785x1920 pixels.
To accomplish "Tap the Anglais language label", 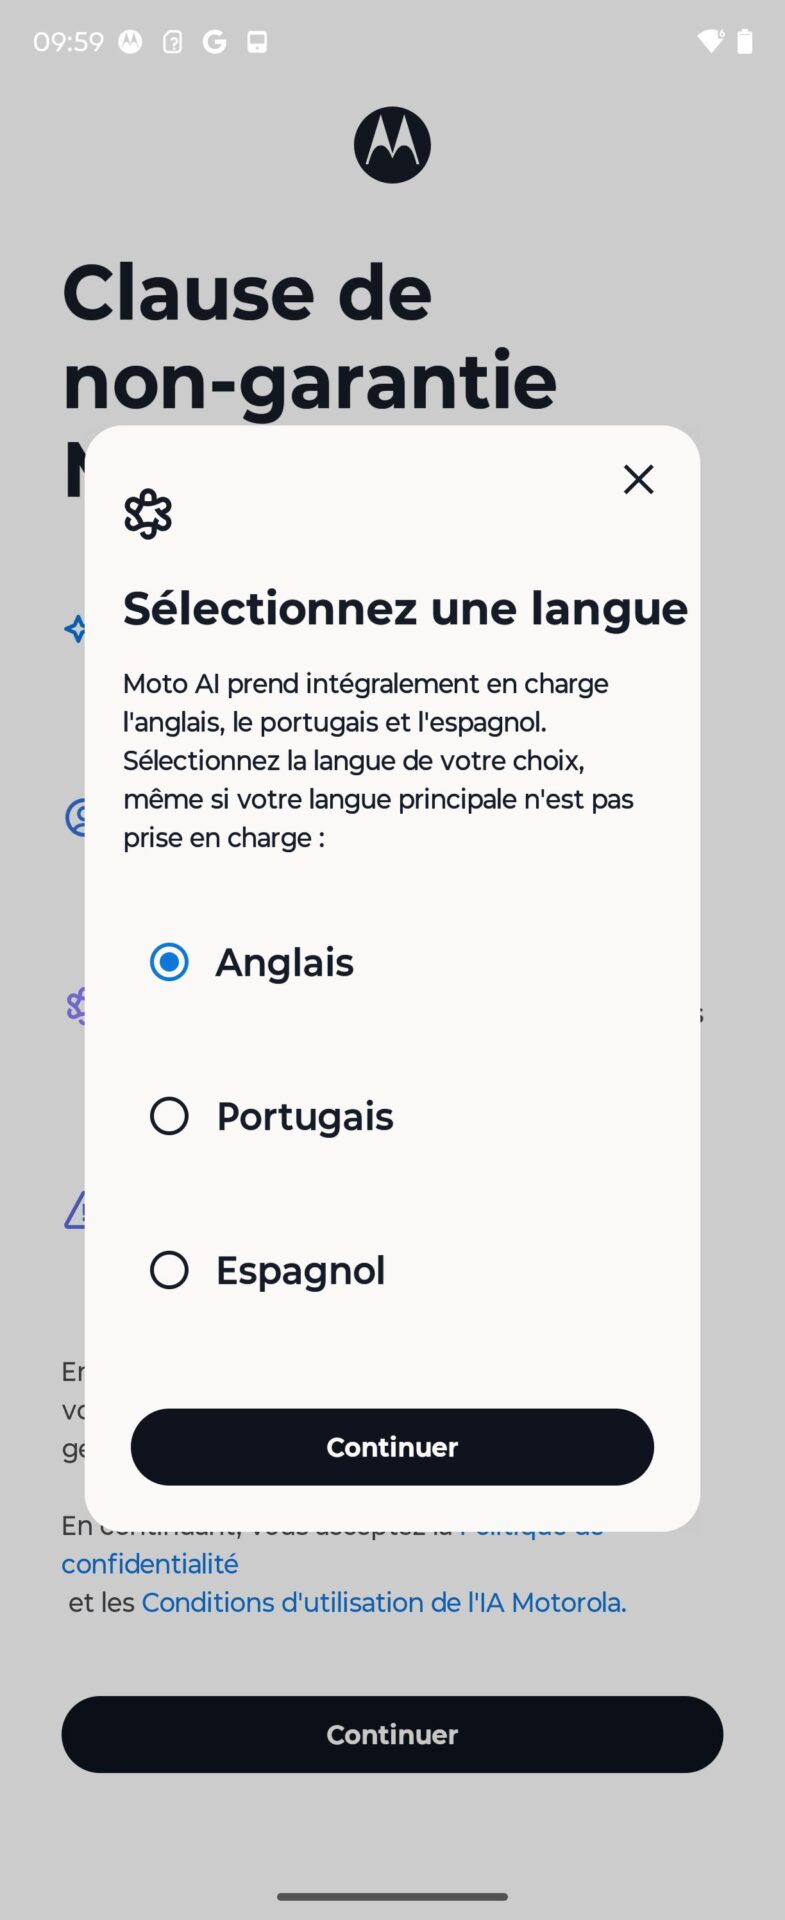I will coord(285,962).
